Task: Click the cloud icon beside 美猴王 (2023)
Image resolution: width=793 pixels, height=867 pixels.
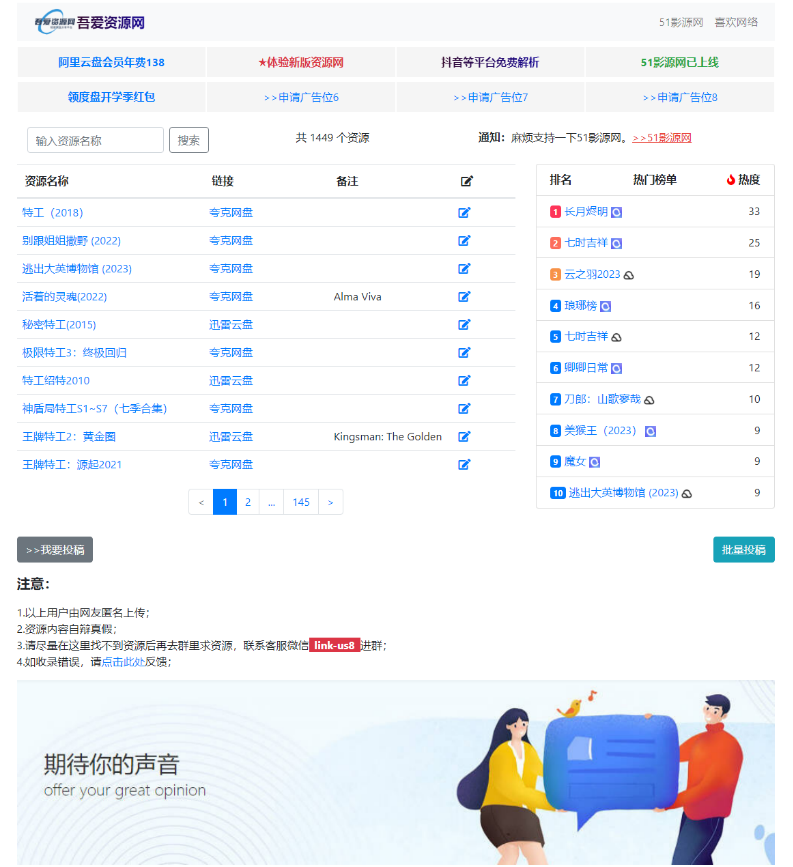Action: pyautogui.click(x=651, y=431)
